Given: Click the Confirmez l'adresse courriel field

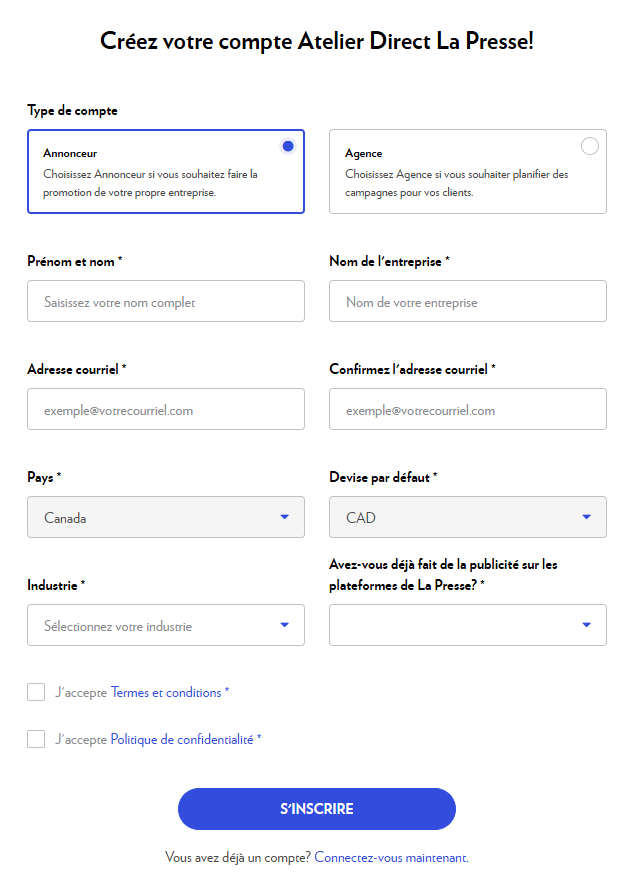Looking at the screenshot, I should [x=467, y=409].
